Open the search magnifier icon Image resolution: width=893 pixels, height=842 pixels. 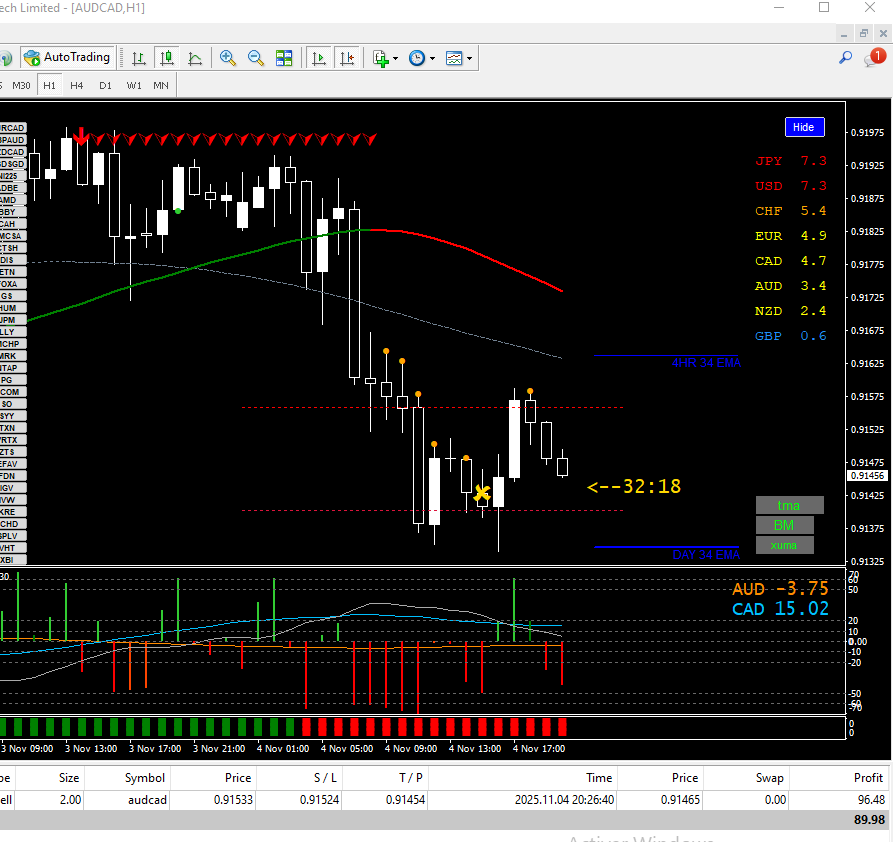pyautogui.click(x=846, y=58)
